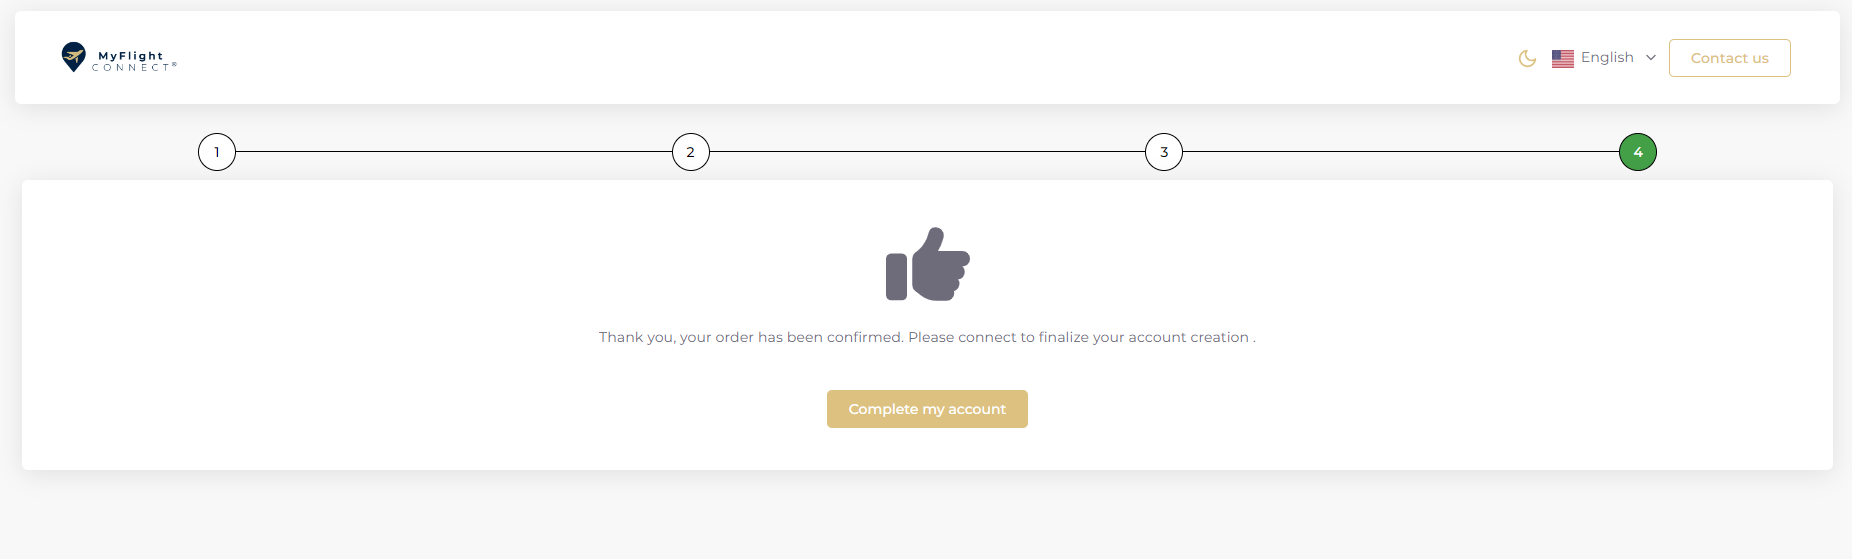The width and height of the screenshot is (1852, 559).
Task: Click the US flag icon
Action: 1562,58
